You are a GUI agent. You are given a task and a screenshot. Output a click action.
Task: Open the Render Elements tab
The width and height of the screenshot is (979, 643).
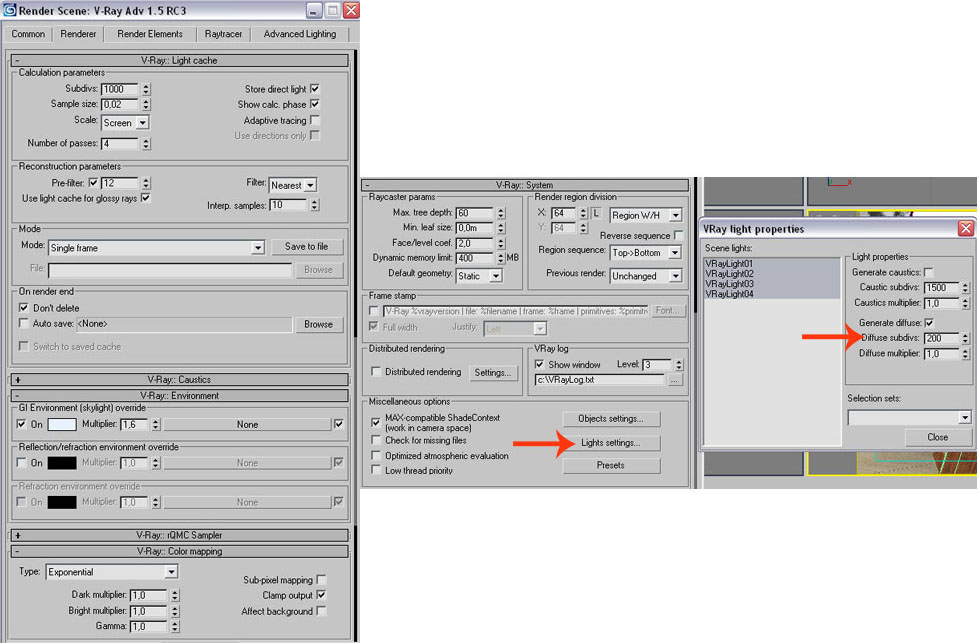click(x=150, y=34)
